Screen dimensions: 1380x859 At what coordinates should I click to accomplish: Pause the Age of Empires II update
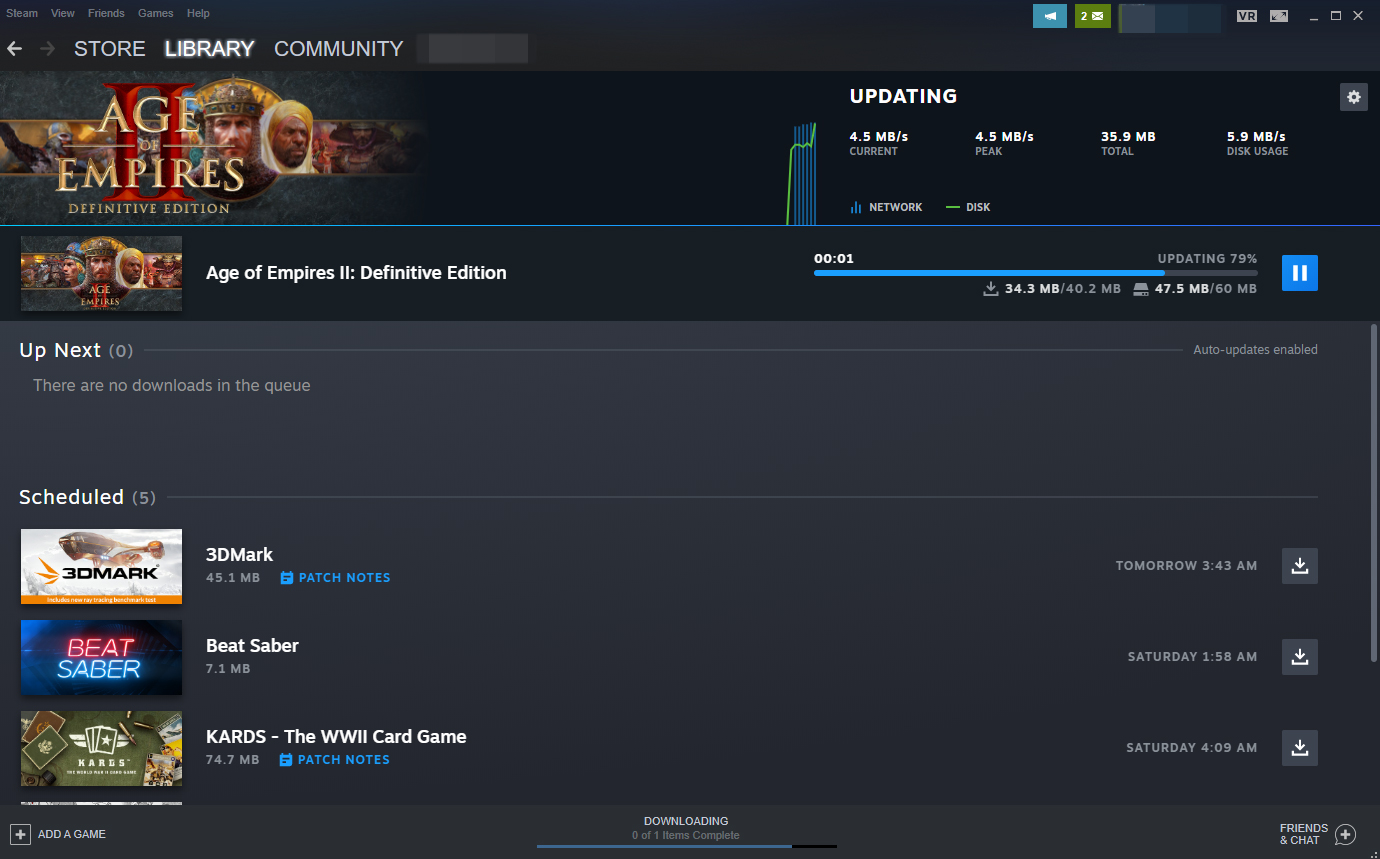[1299, 273]
